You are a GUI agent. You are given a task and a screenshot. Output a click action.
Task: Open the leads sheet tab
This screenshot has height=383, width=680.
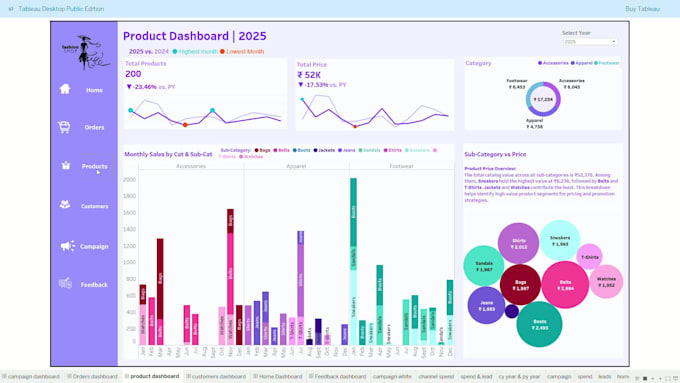click(605, 376)
